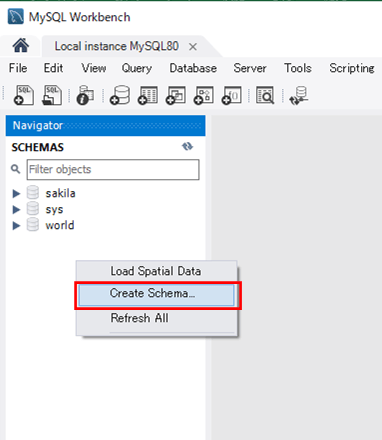Image resolution: width=382 pixels, height=440 pixels.
Task: Open the Database menu
Action: (x=193, y=68)
